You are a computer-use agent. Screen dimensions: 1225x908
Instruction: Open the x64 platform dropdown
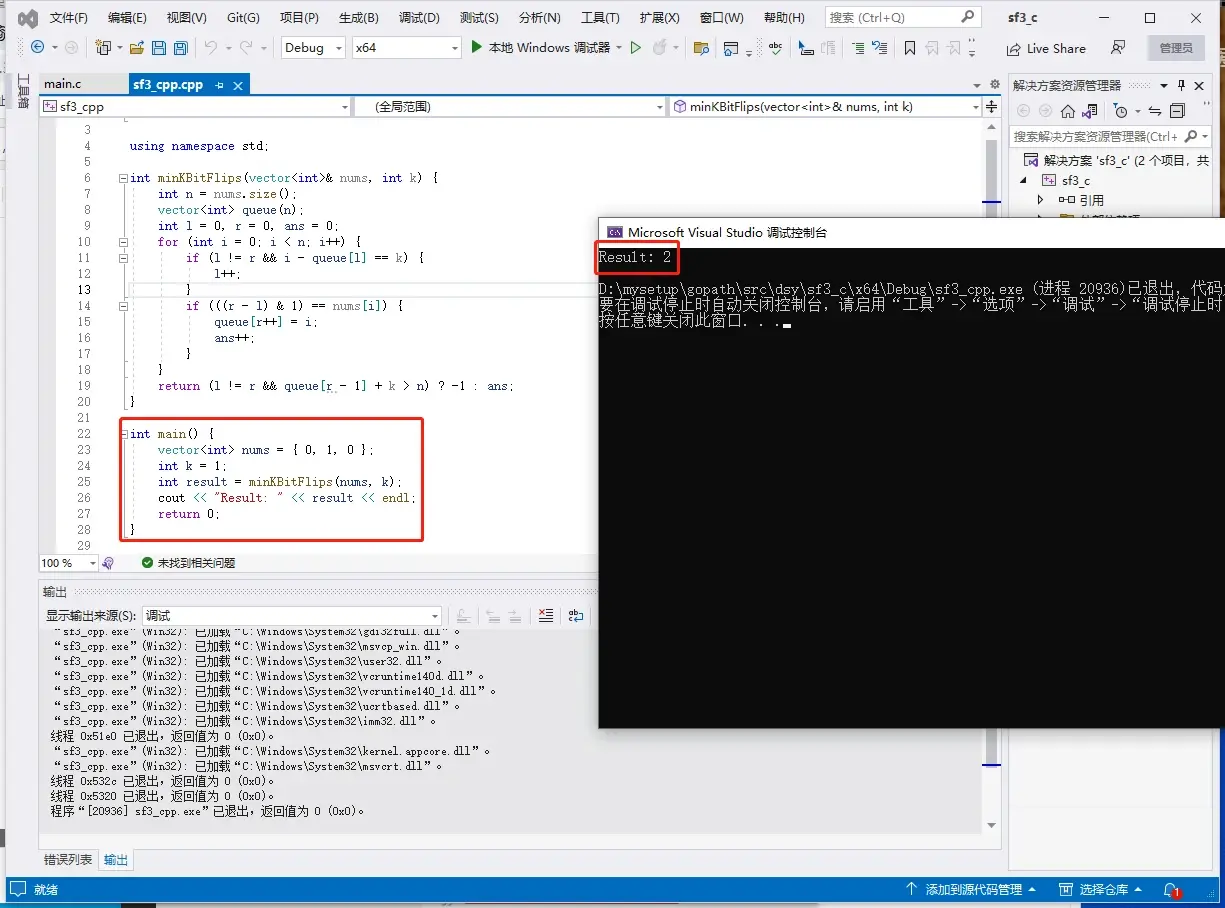coord(406,47)
